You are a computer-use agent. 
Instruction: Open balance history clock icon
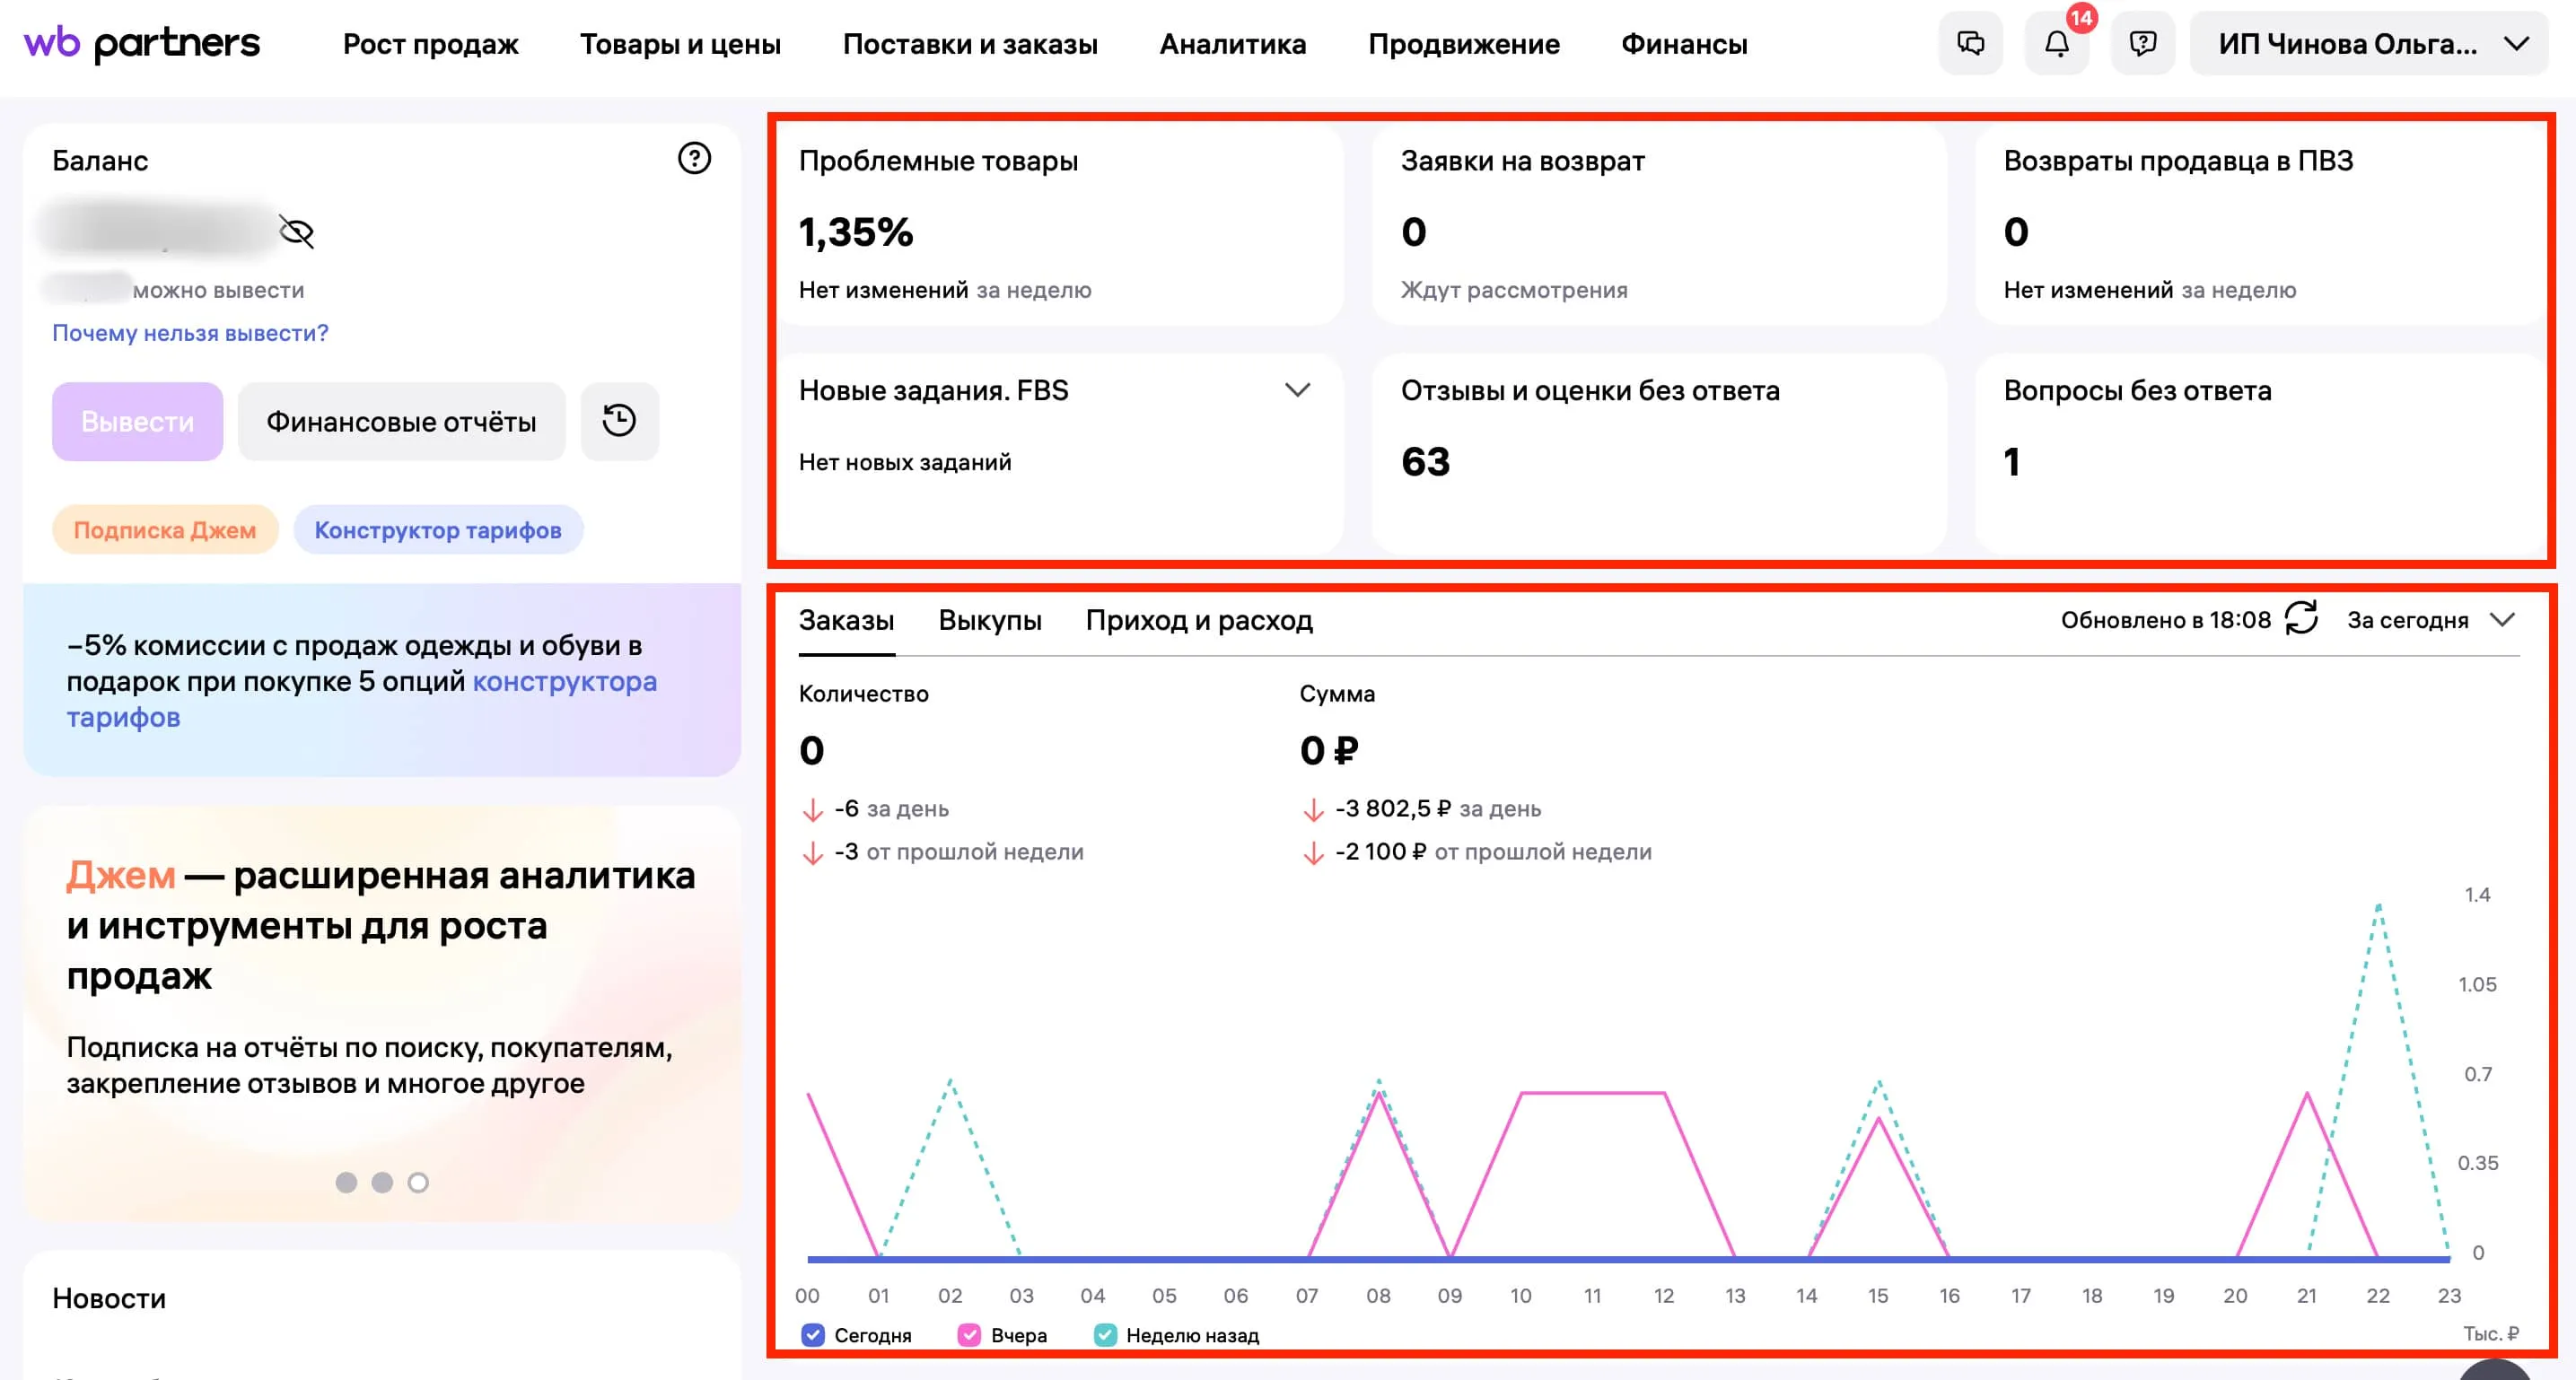click(x=619, y=421)
